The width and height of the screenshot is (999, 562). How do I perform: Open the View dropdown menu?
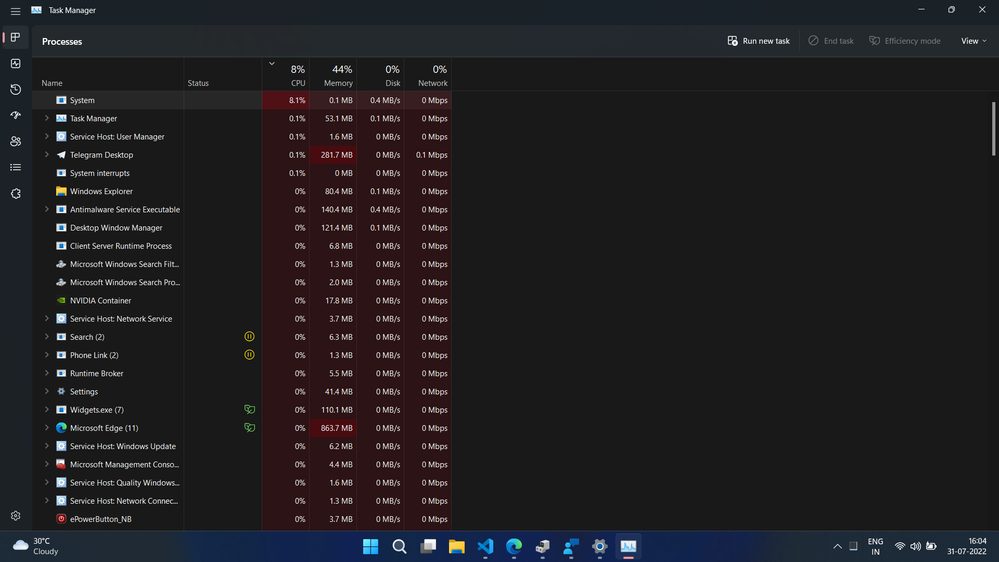tap(974, 41)
